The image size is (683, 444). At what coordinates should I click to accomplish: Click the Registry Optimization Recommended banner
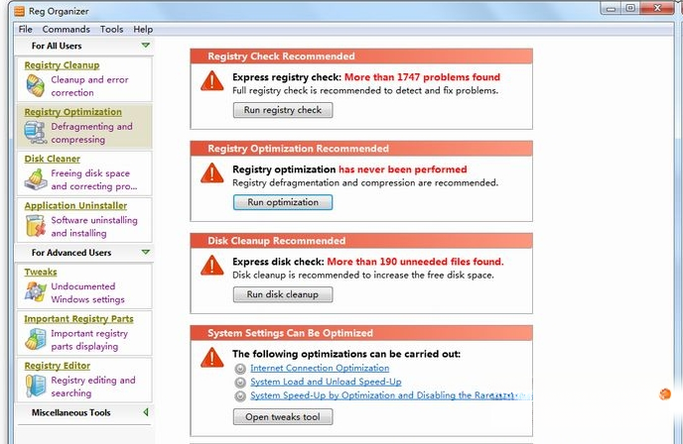(x=361, y=149)
